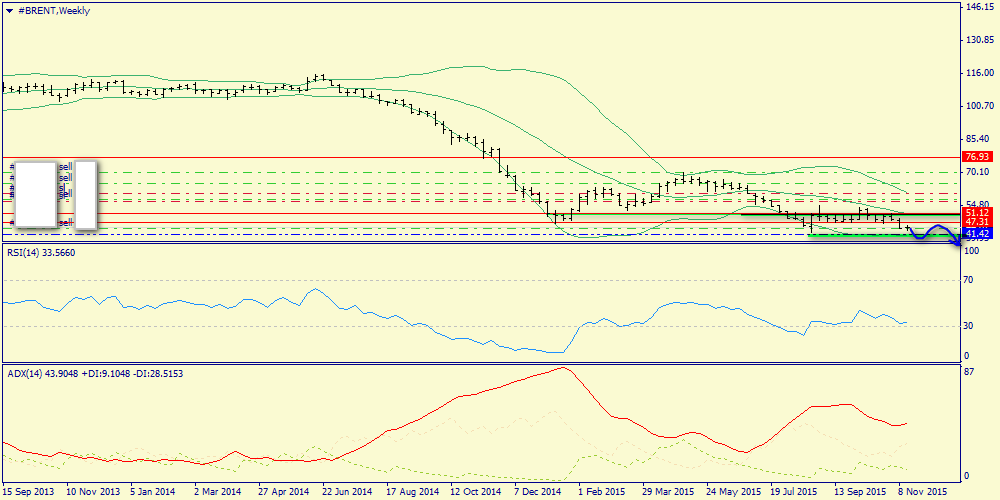Click the 87 value on ADX scale
Screen dimensions: 1000x500
pyautogui.click(x=971, y=371)
